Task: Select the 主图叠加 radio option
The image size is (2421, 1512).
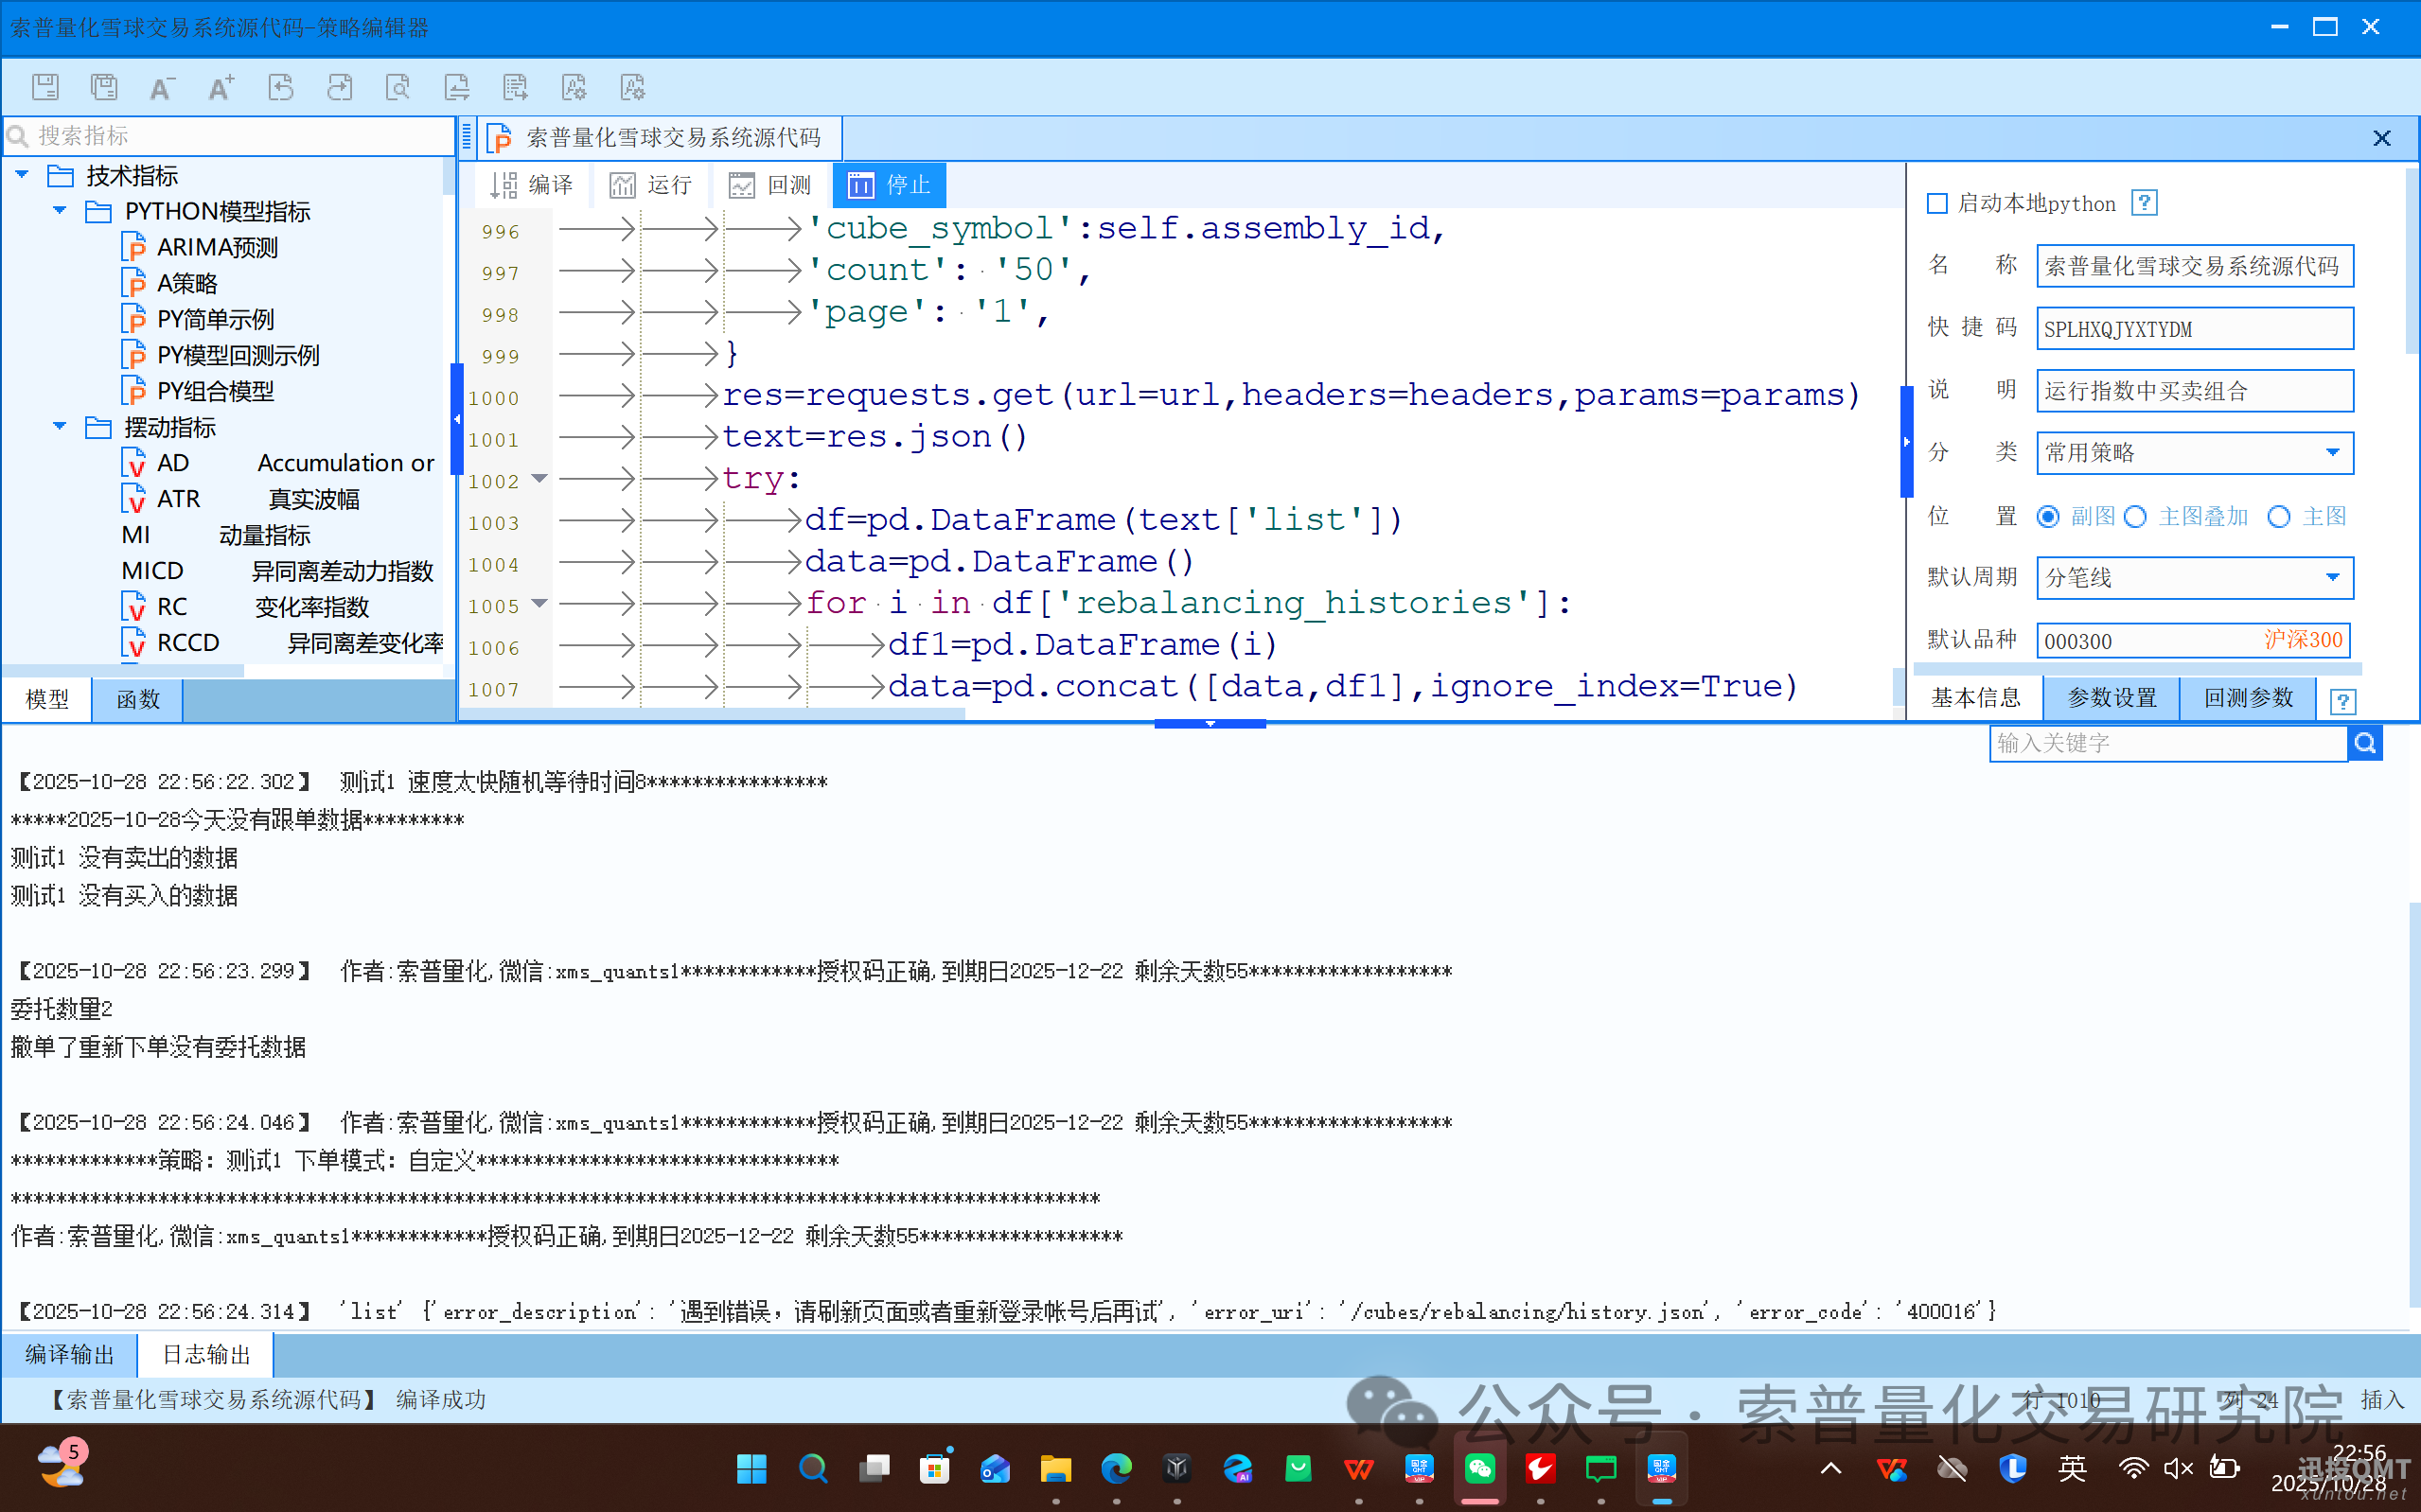Action: coord(2136,517)
